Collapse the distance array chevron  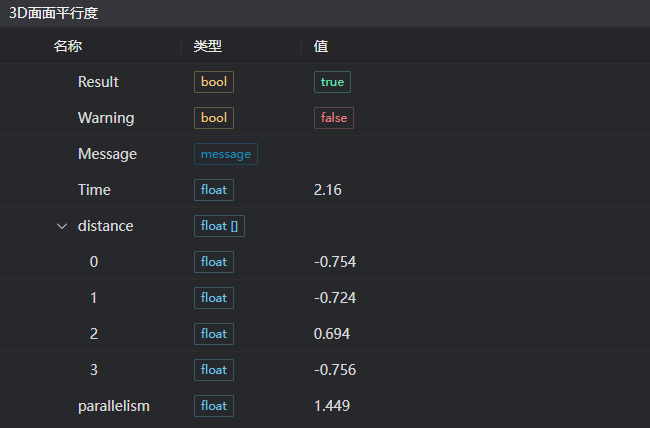coord(62,226)
